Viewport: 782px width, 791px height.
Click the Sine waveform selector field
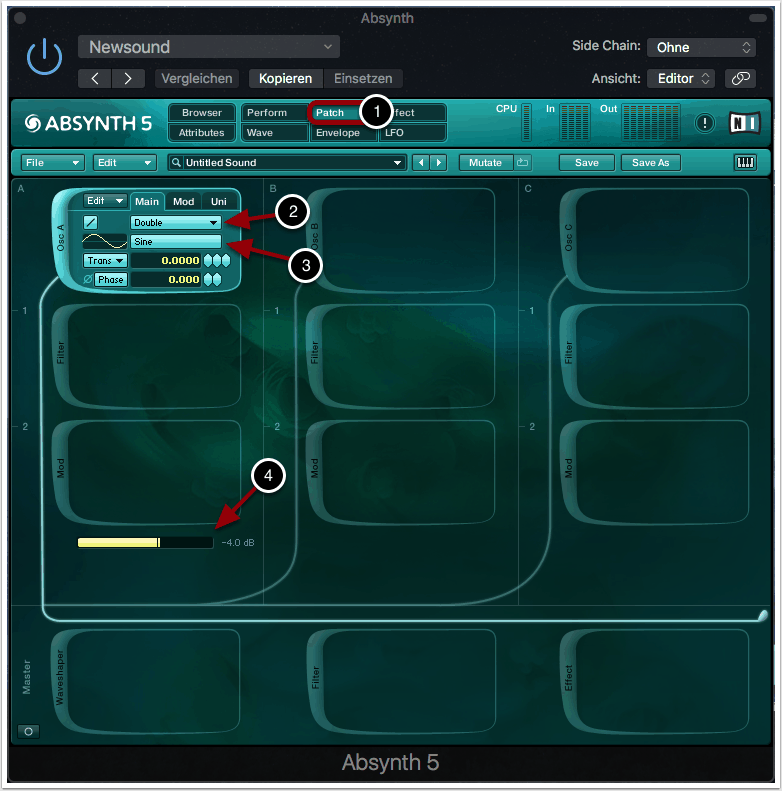(176, 242)
